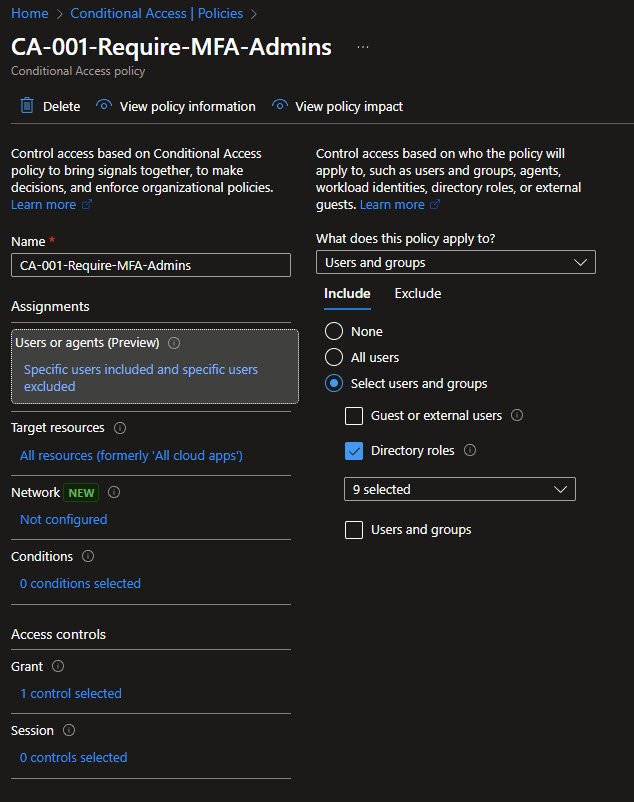Select the Include tab
This screenshot has width=634, height=802.
(x=347, y=293)
